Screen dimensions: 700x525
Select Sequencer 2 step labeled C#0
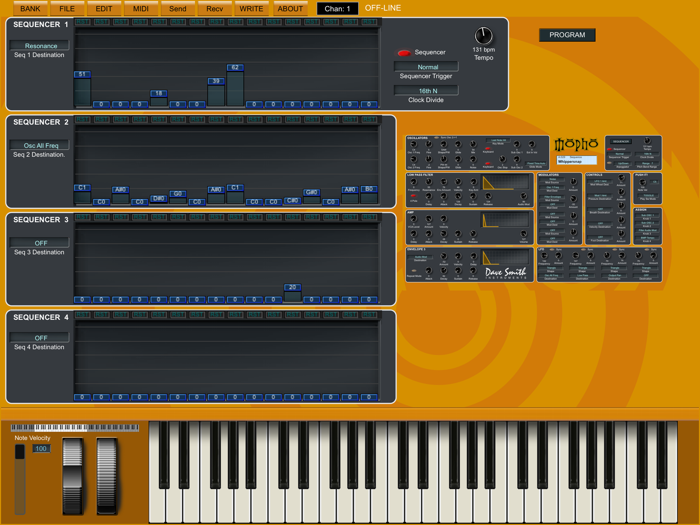[292, 201]
